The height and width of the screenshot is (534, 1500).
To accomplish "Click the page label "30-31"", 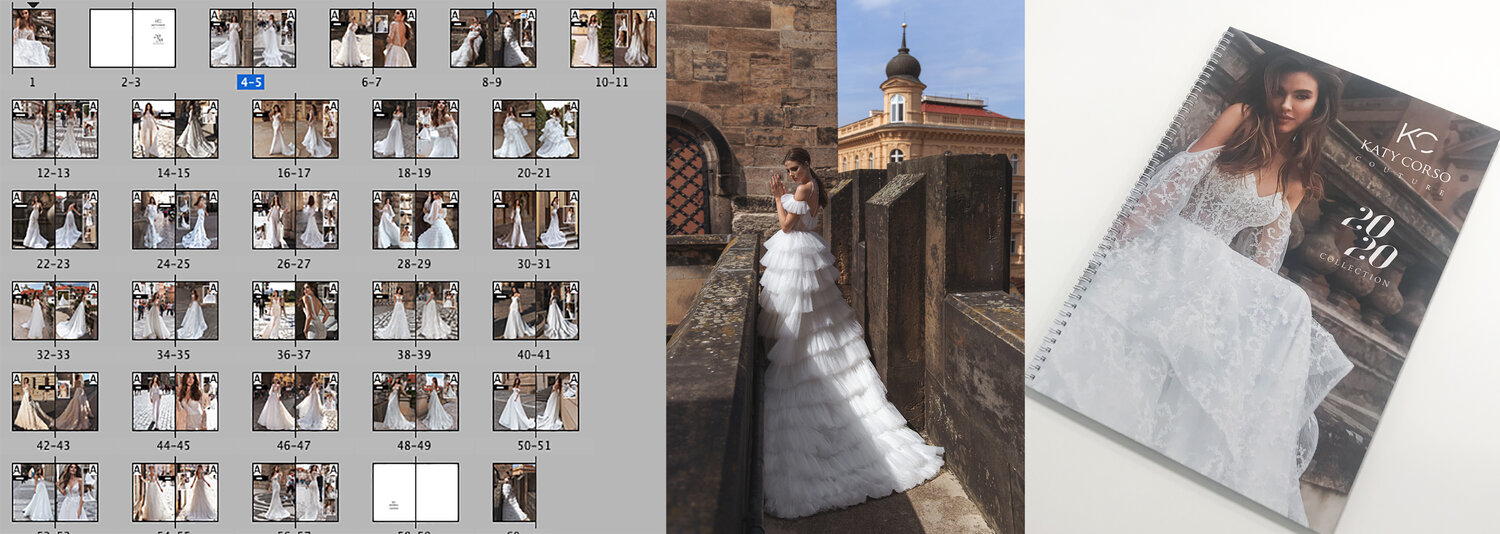I will 534,264.
